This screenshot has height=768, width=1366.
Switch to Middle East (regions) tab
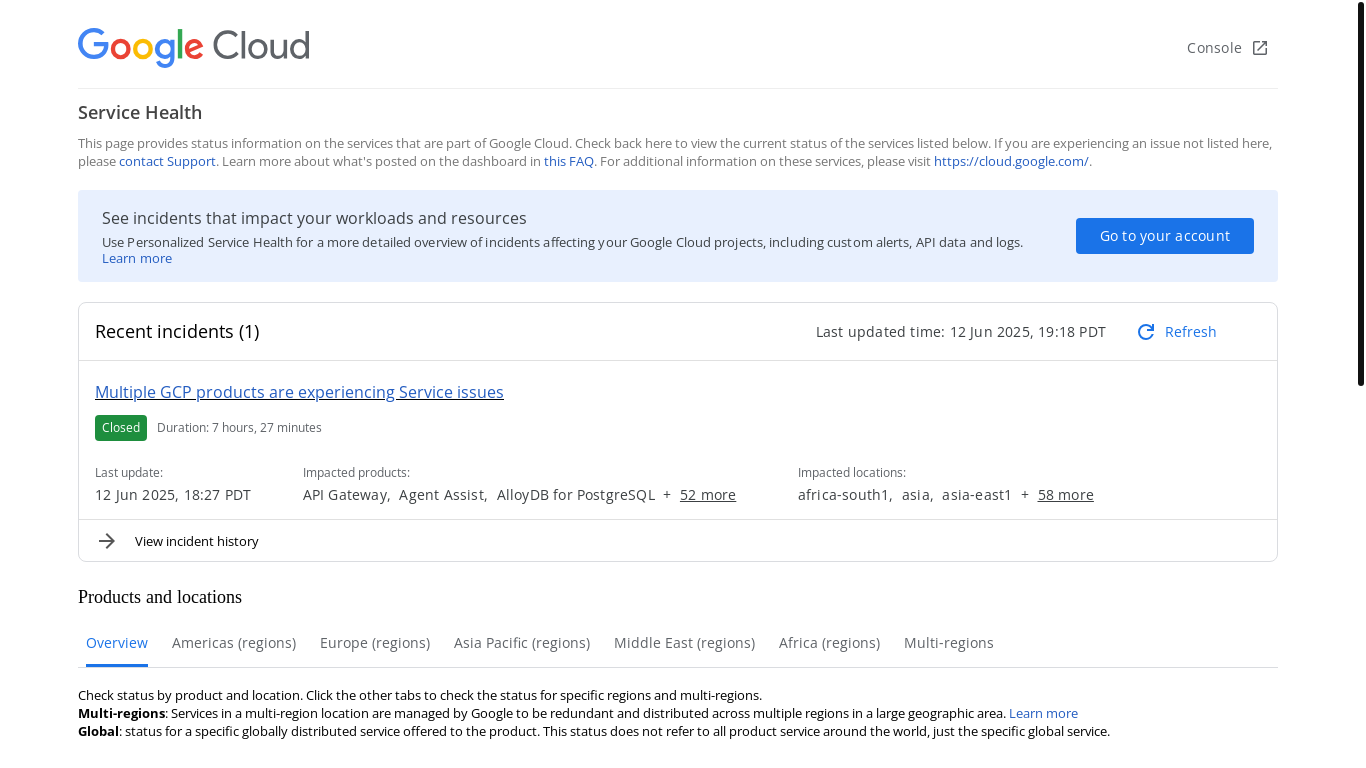[x=684, y=643]
